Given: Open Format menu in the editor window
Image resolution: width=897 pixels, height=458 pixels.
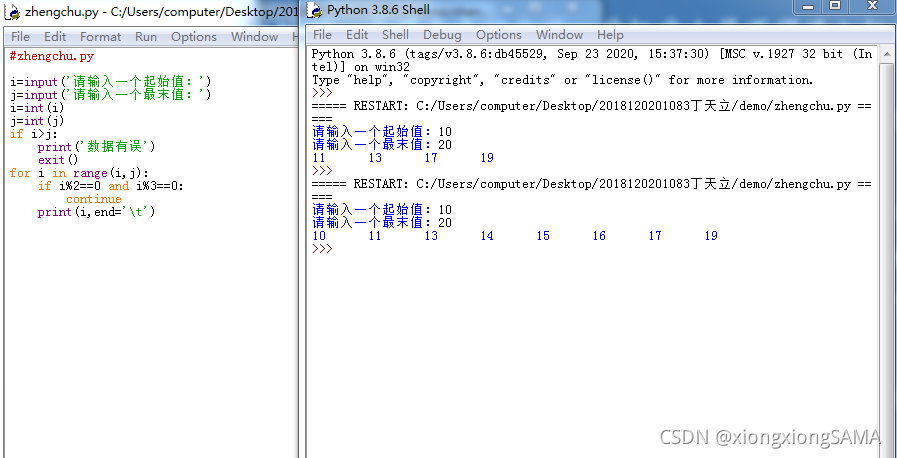Looking at the screenshot, I should (x=101, y=37).
